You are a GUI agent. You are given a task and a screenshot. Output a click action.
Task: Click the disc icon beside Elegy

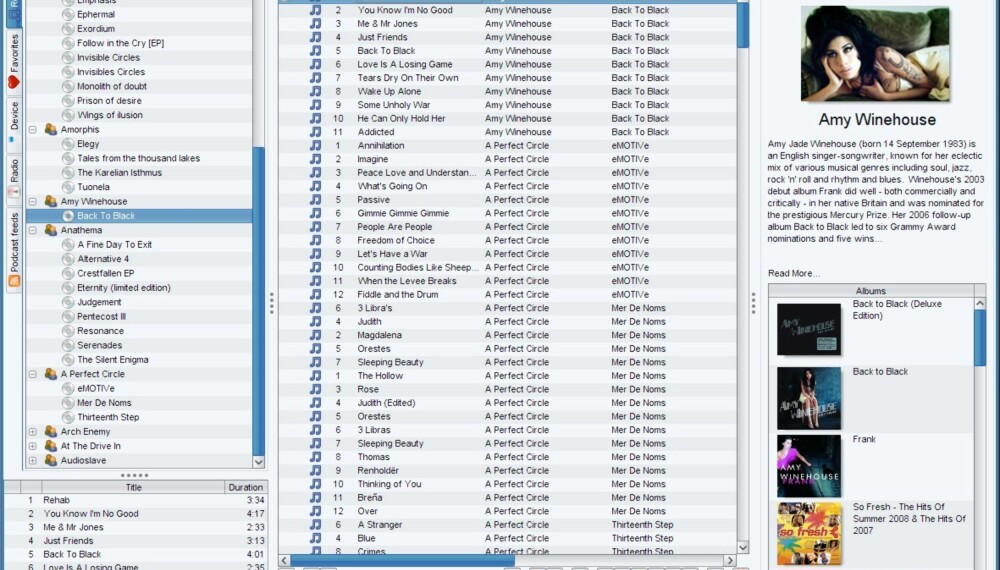coord(68,144)
